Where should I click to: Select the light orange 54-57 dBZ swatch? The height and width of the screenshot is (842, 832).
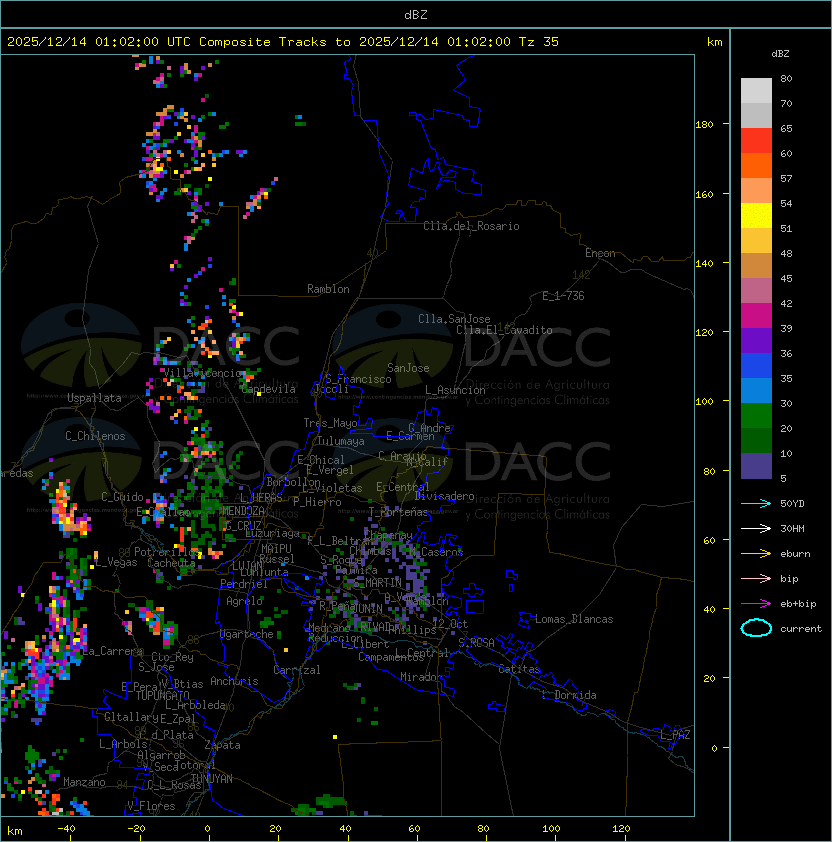(756, 191)
